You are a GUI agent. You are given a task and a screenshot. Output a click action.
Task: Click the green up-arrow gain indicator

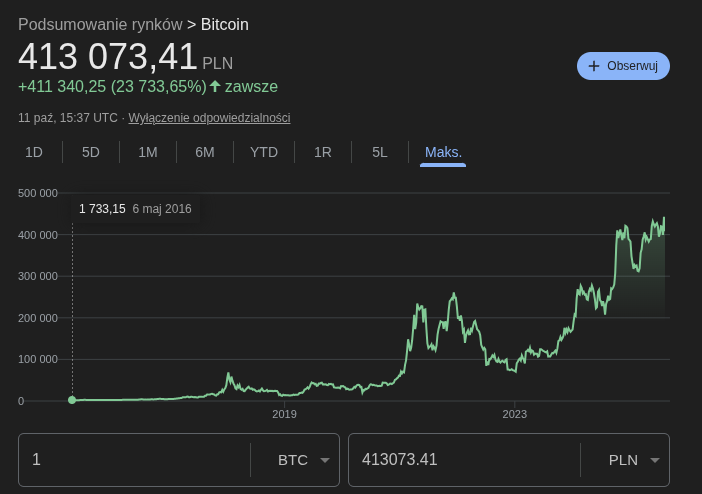215,87
